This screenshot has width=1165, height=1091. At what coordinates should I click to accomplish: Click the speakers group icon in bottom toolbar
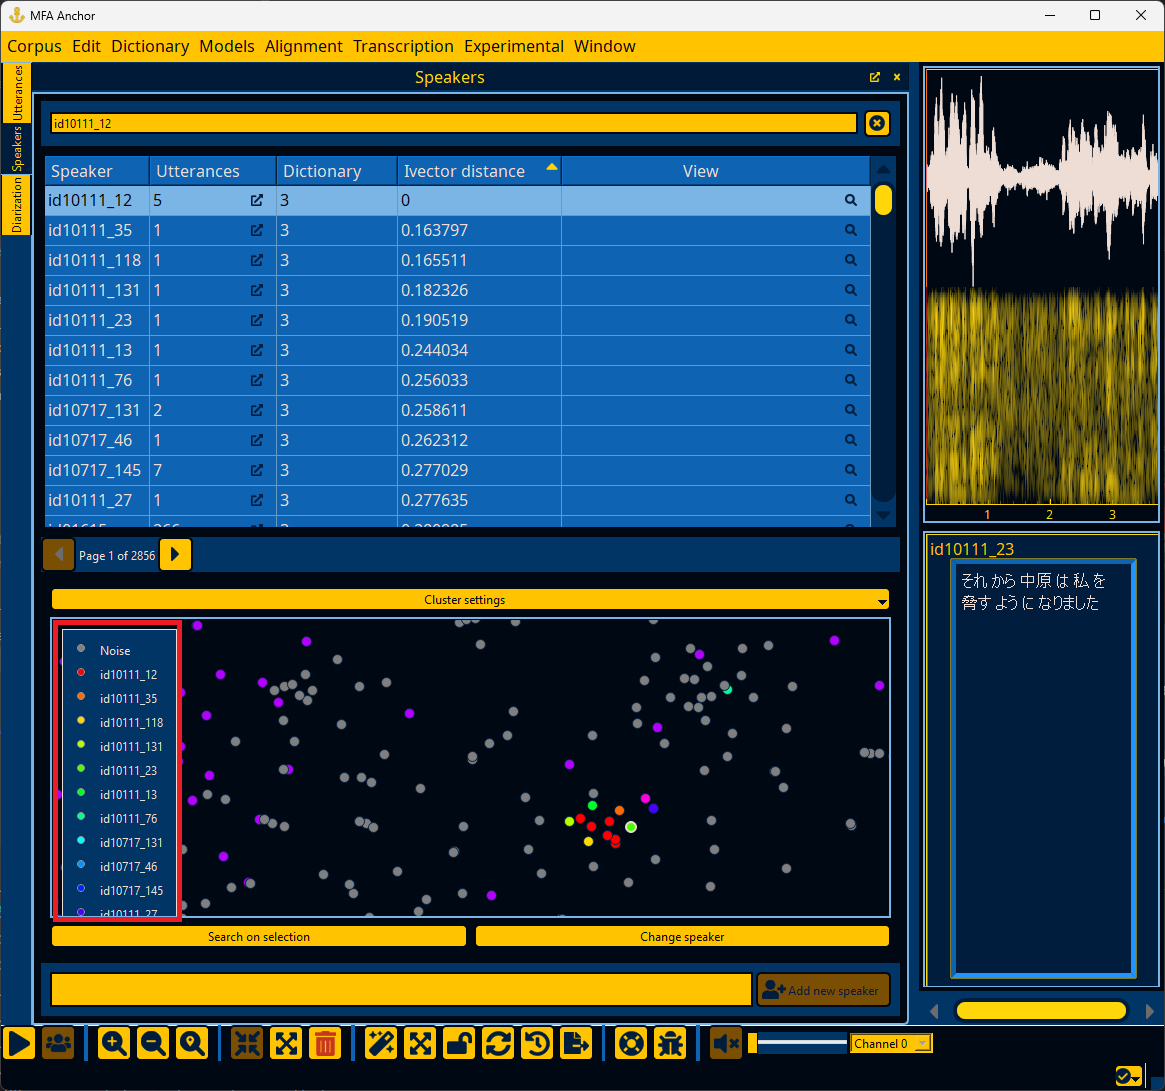coord(58,1043)
